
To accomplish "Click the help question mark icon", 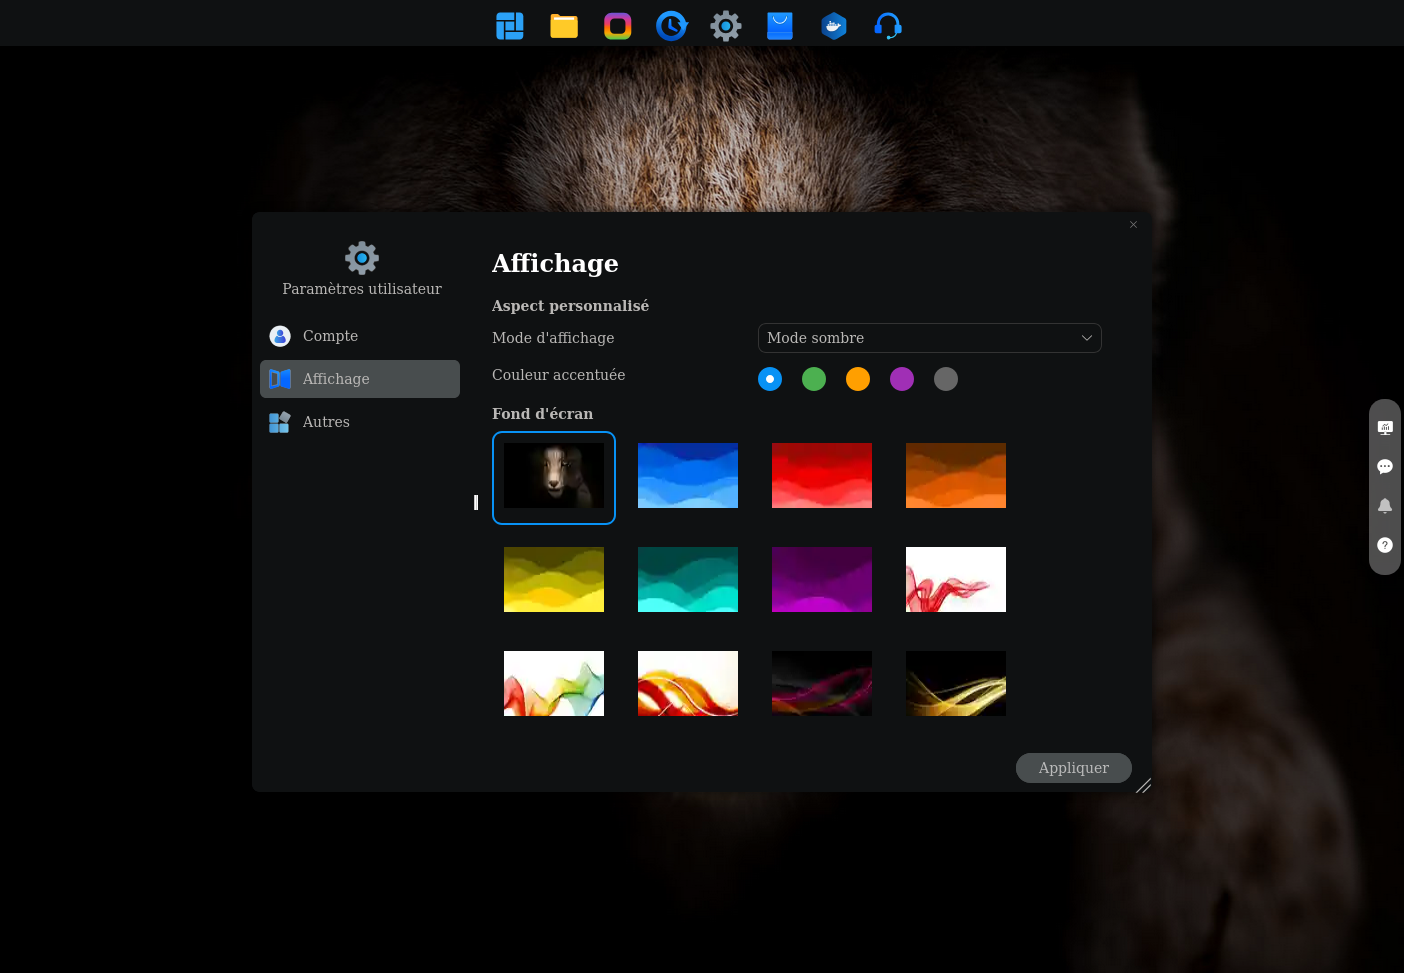I will pyautogui.click(x=1385, y=545).
